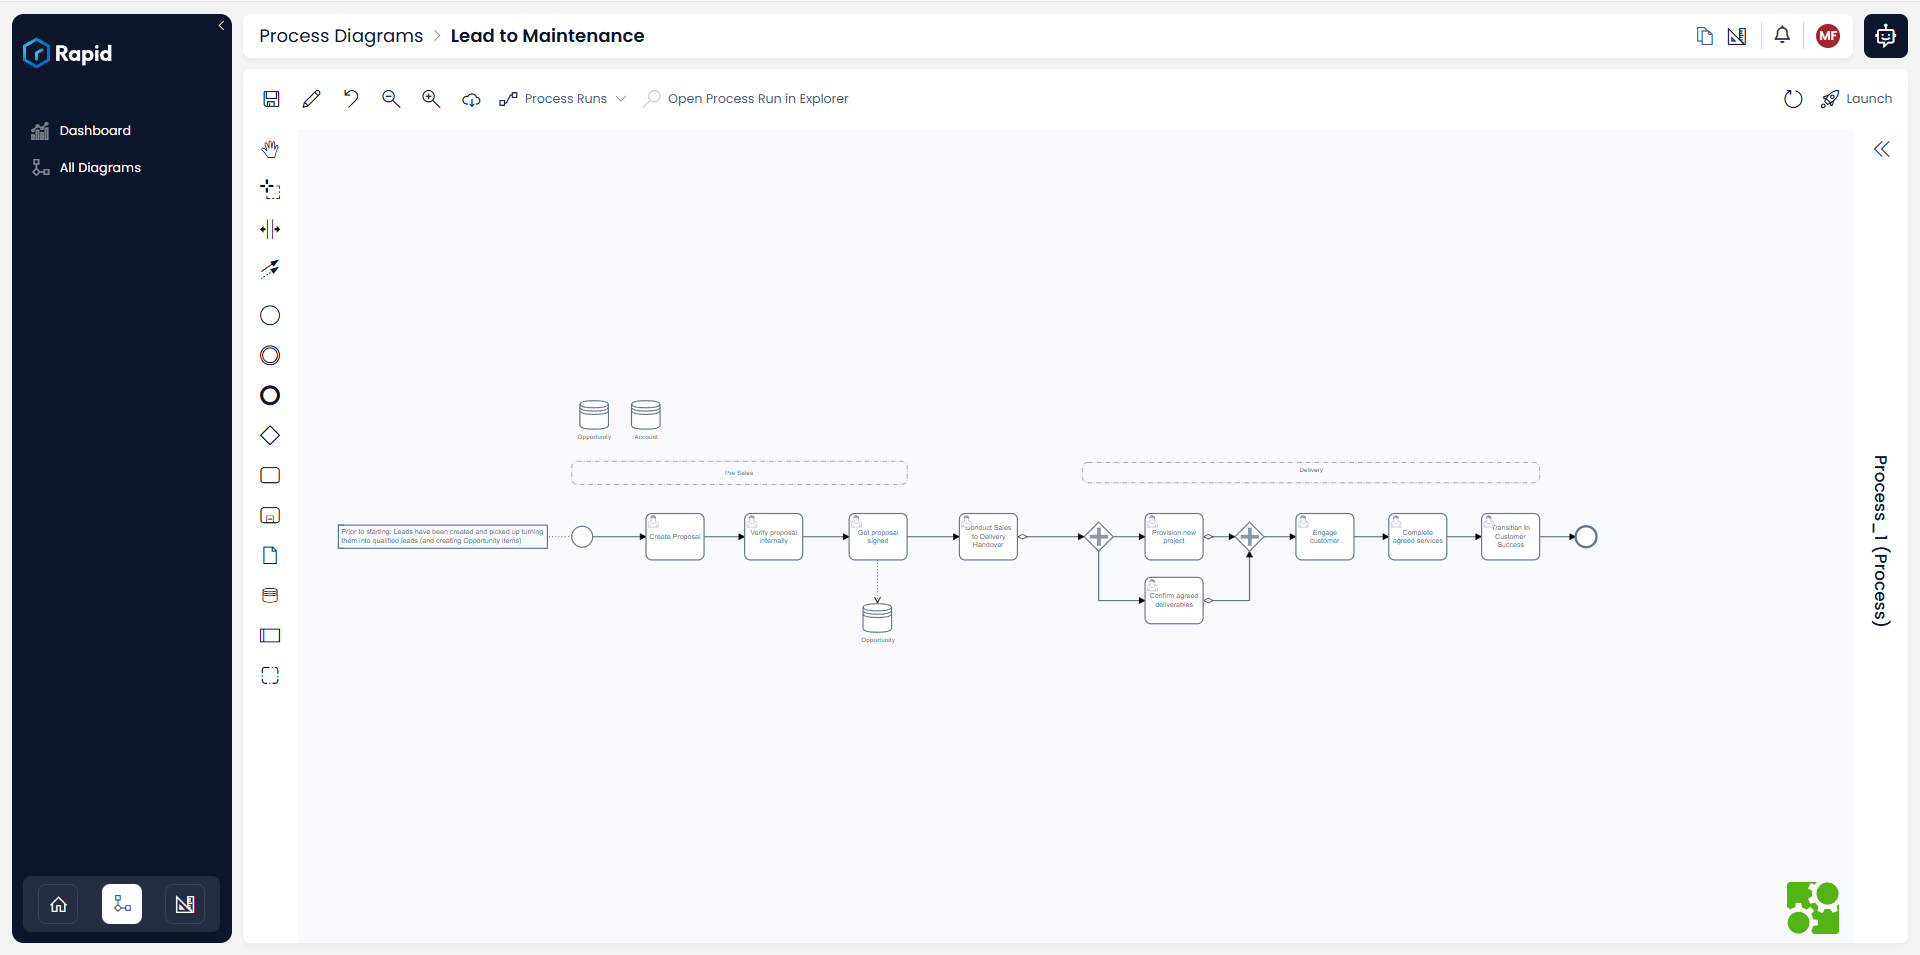Create a task rectangle from the palette

pos(270,476)
